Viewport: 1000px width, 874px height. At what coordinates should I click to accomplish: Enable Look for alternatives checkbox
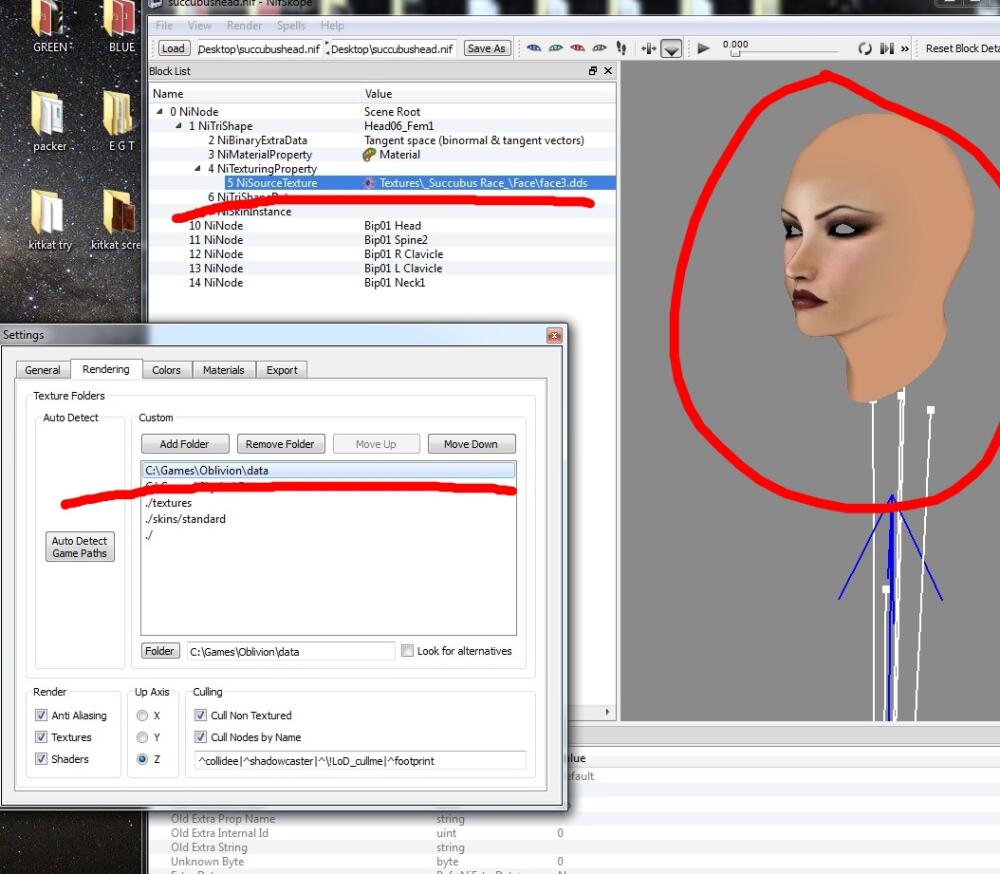pyautogui.click(x=407, y=651)
